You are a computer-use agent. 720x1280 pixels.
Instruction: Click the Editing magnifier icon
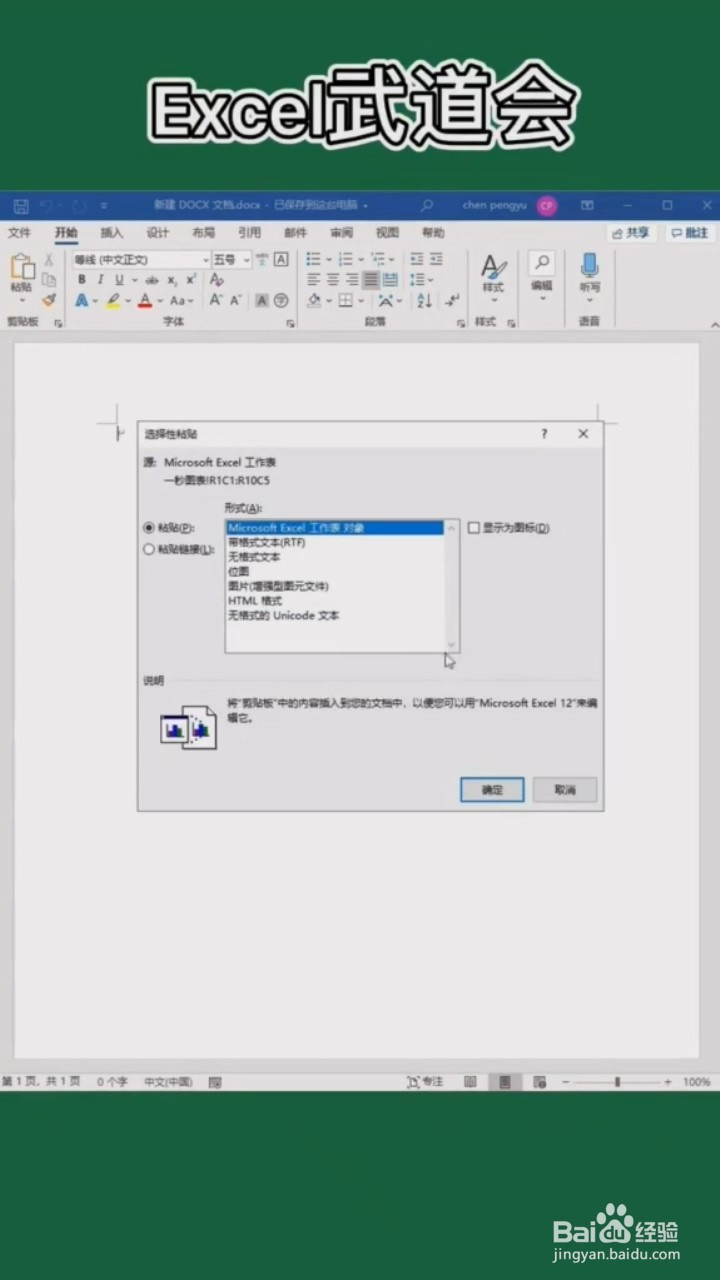click(541, 262)
